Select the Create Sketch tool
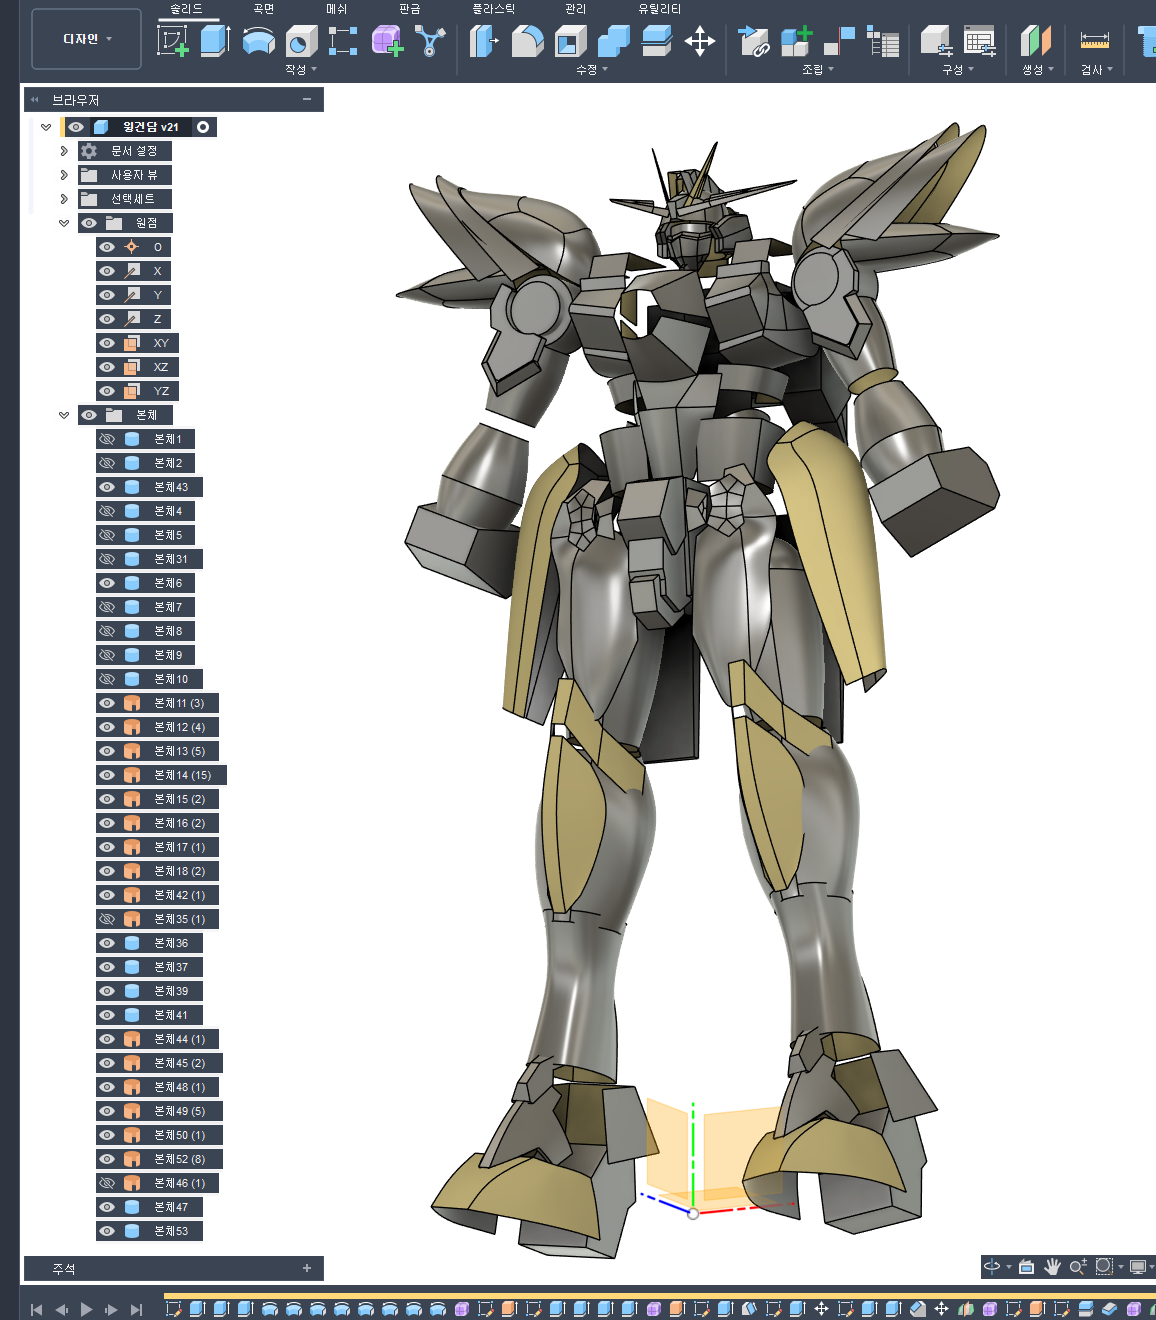The height and width of the screenshot is (1320, 1156). [x=173, y=41]
